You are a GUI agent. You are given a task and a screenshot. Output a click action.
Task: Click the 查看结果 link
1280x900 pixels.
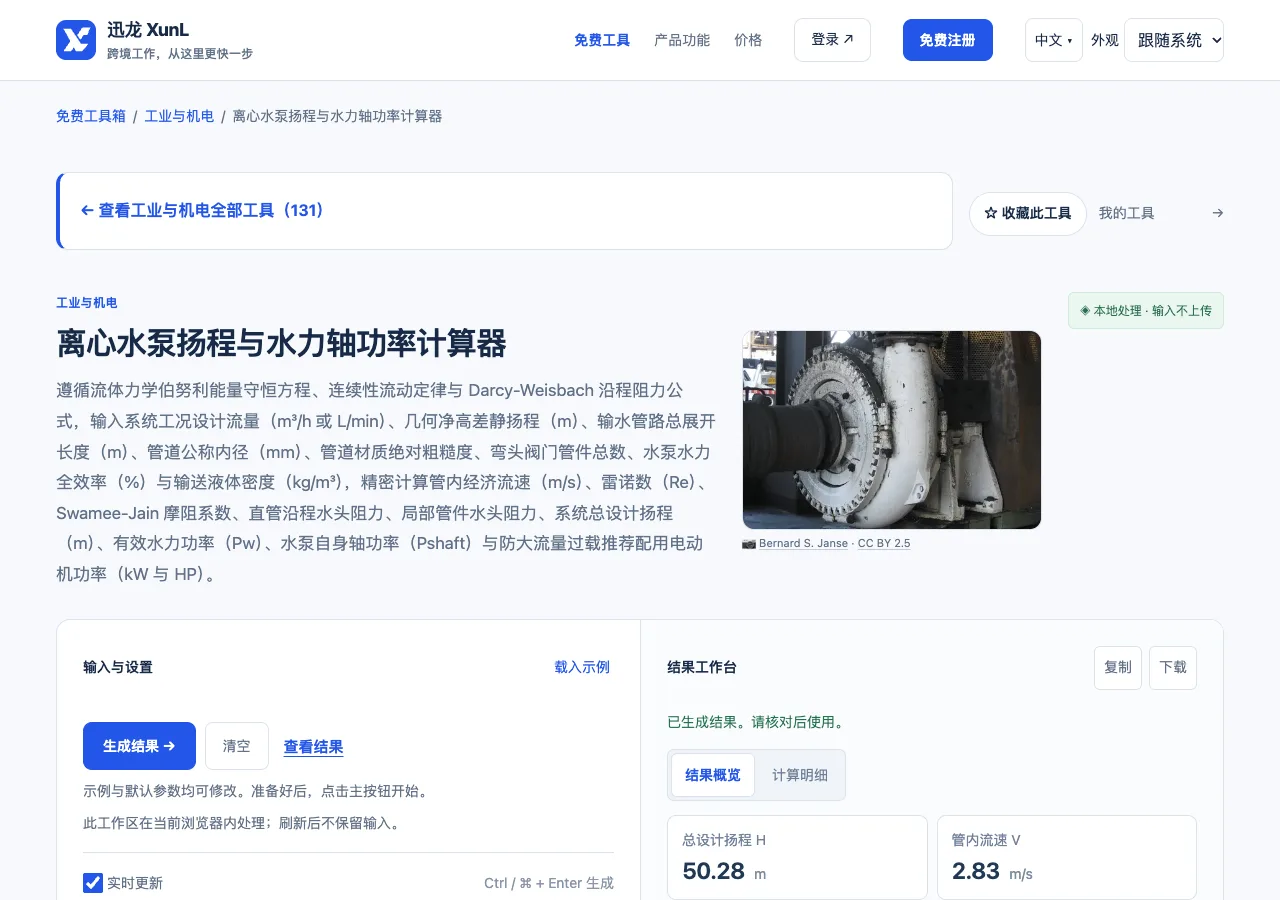tap(313, 746)
